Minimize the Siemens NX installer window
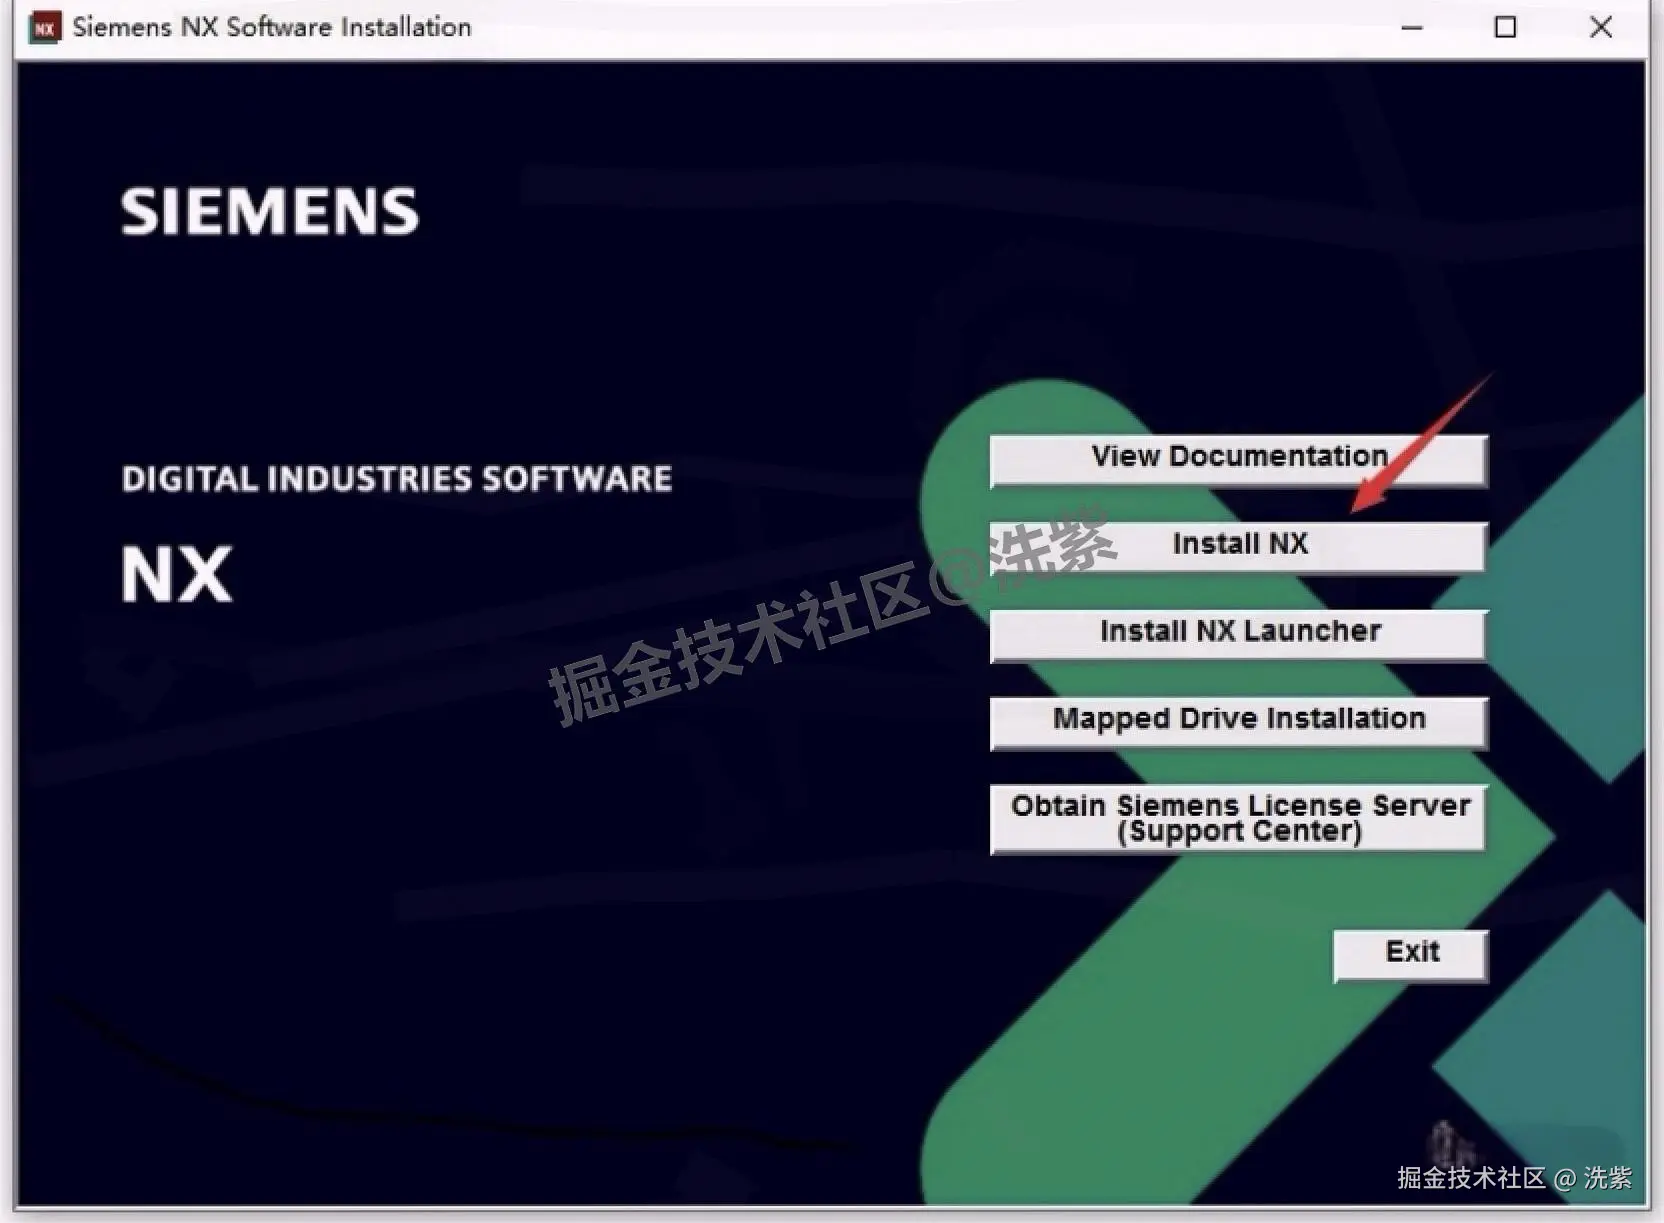The image size is (1664, 1223). pyautogui.click(x=1413, y=27)
